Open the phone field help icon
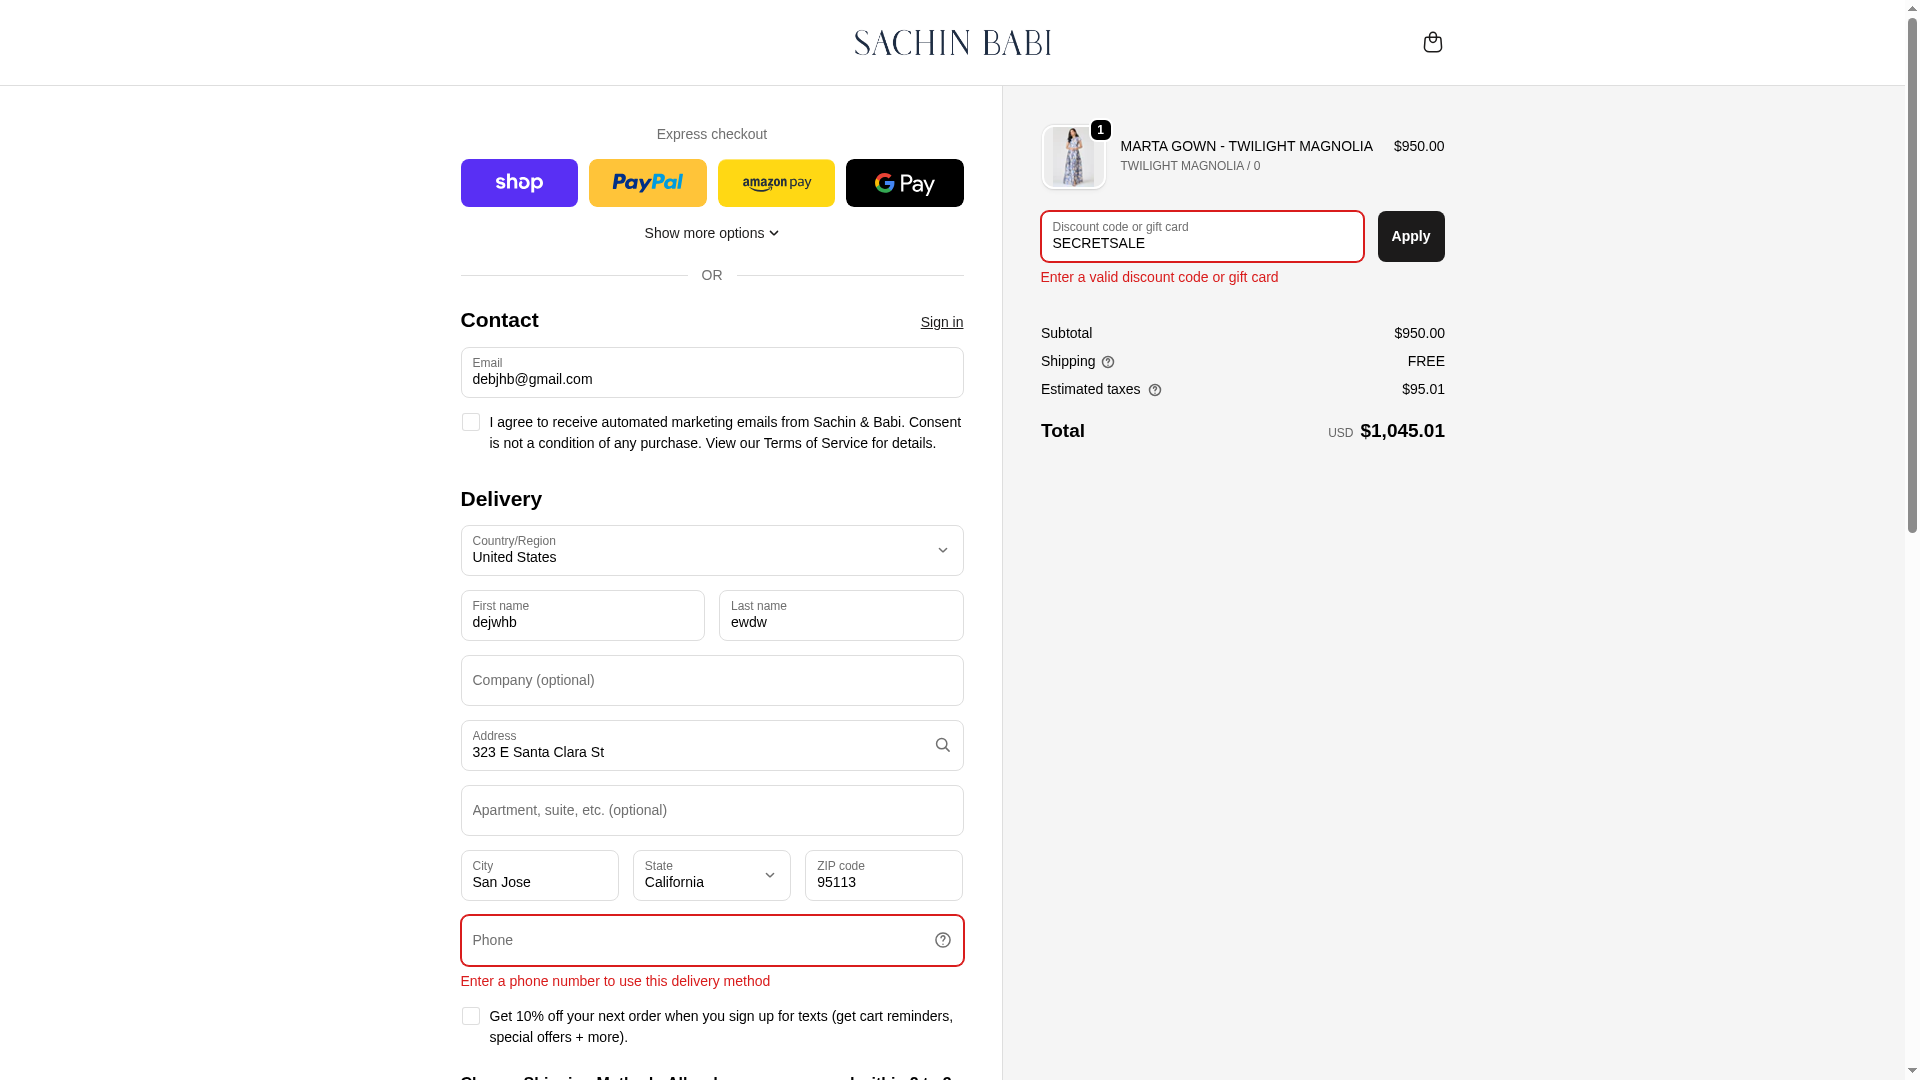The width and height of the screenshot is (1920, 1080). point(942,940)
